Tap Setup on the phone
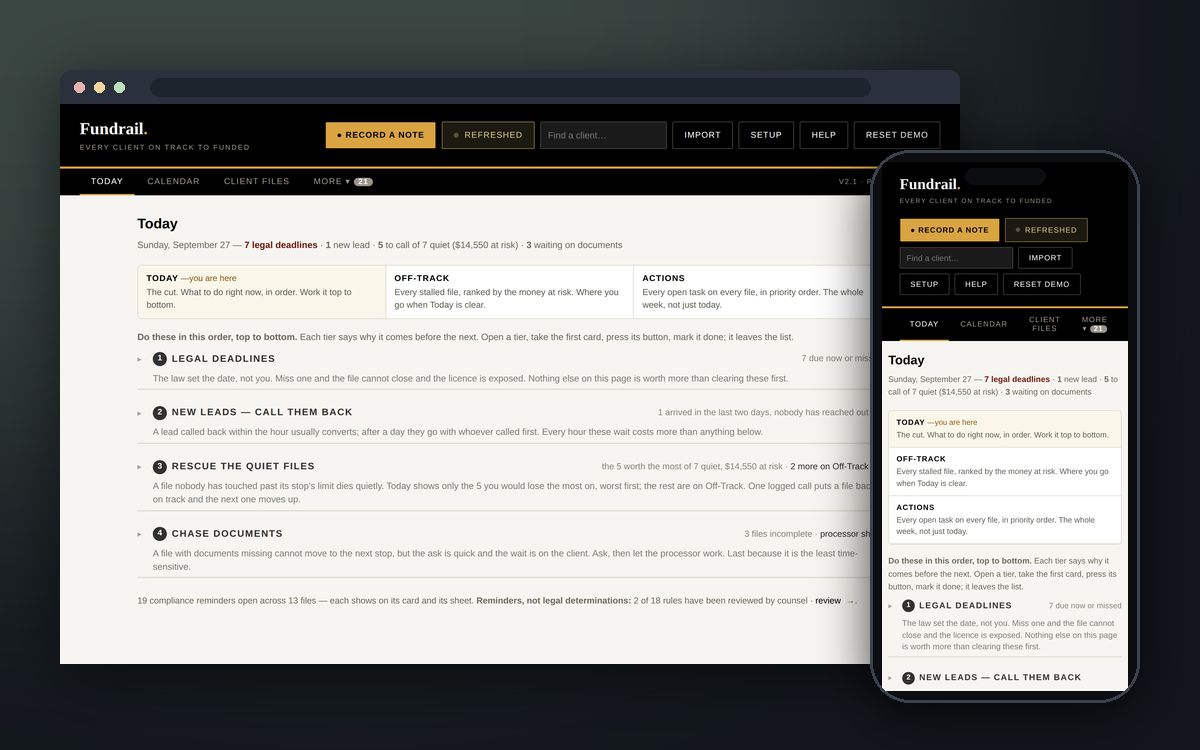 pos(924,284)
